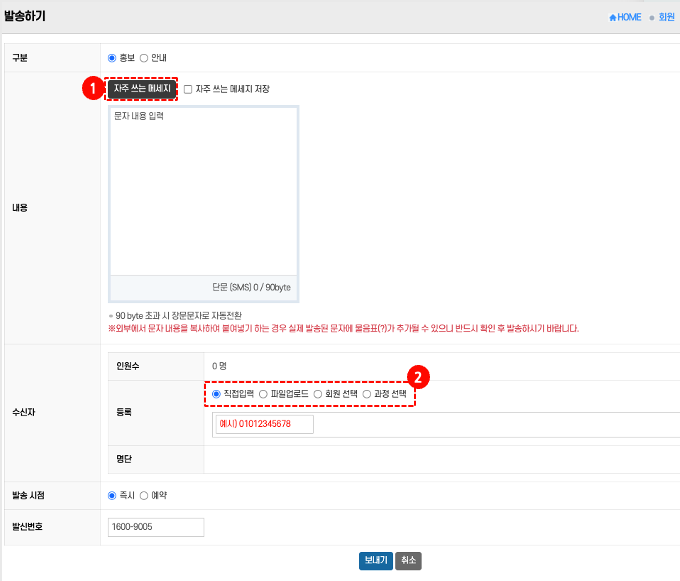Click the red number 1 annotation marker
Image resolution: width=680 pixels, height=581 pixels.
(92, 89)
